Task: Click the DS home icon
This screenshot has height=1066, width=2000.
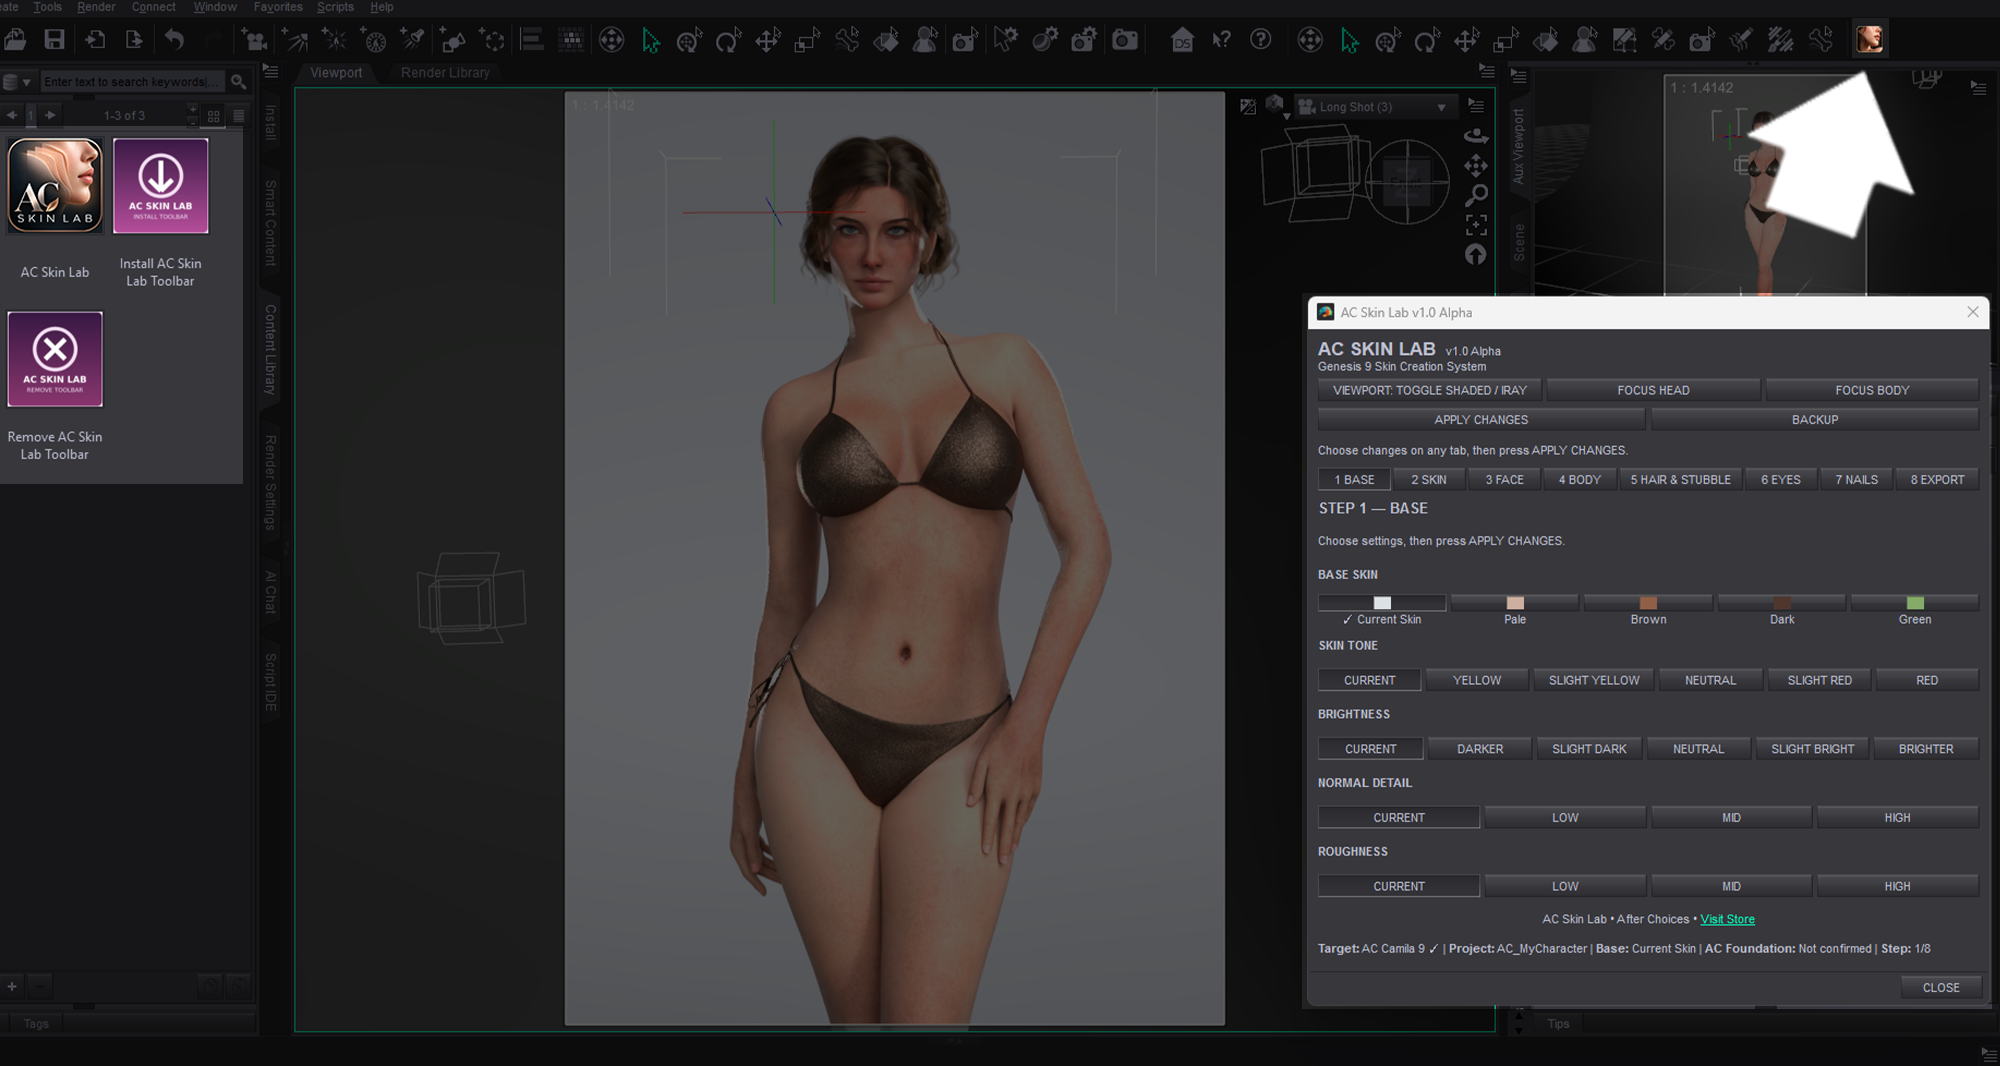Action: pos(1182,40)
